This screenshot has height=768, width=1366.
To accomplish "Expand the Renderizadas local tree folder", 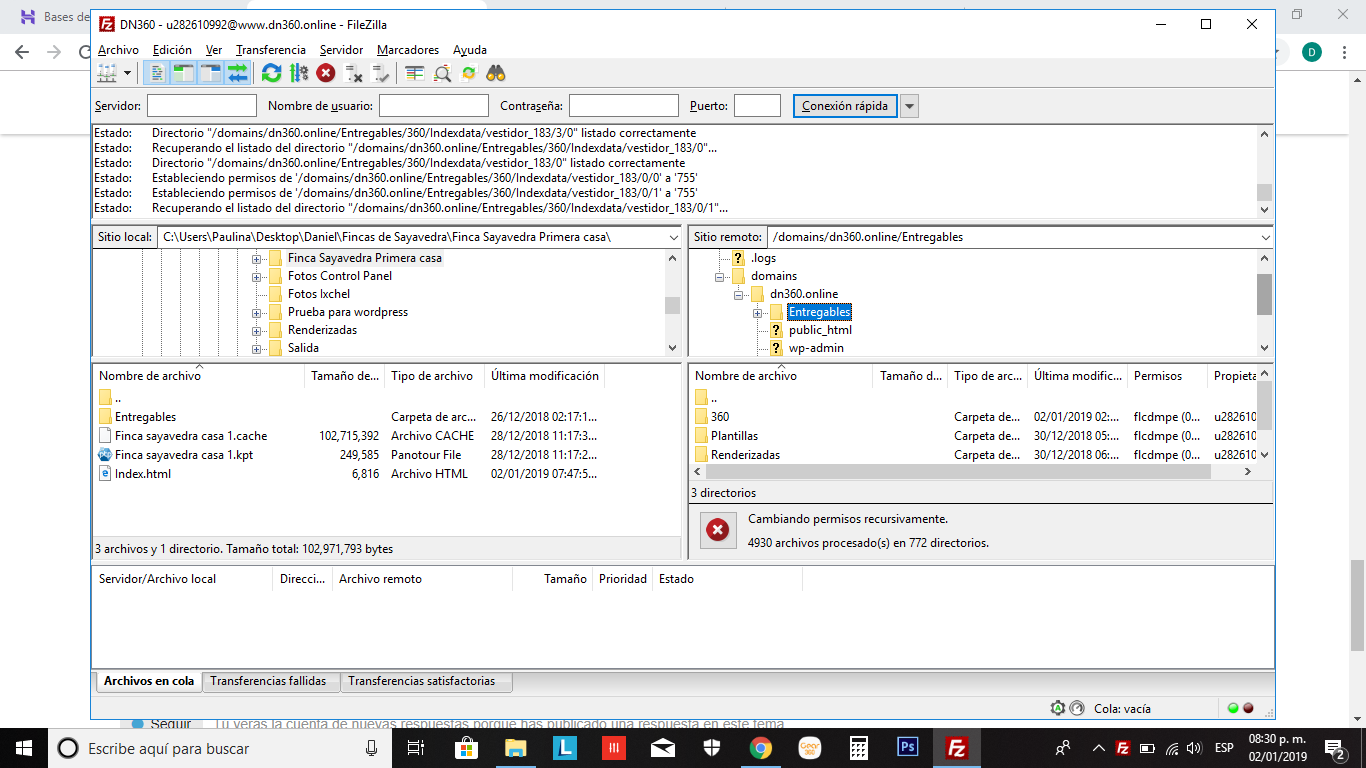I will click(x=257, y=330).
